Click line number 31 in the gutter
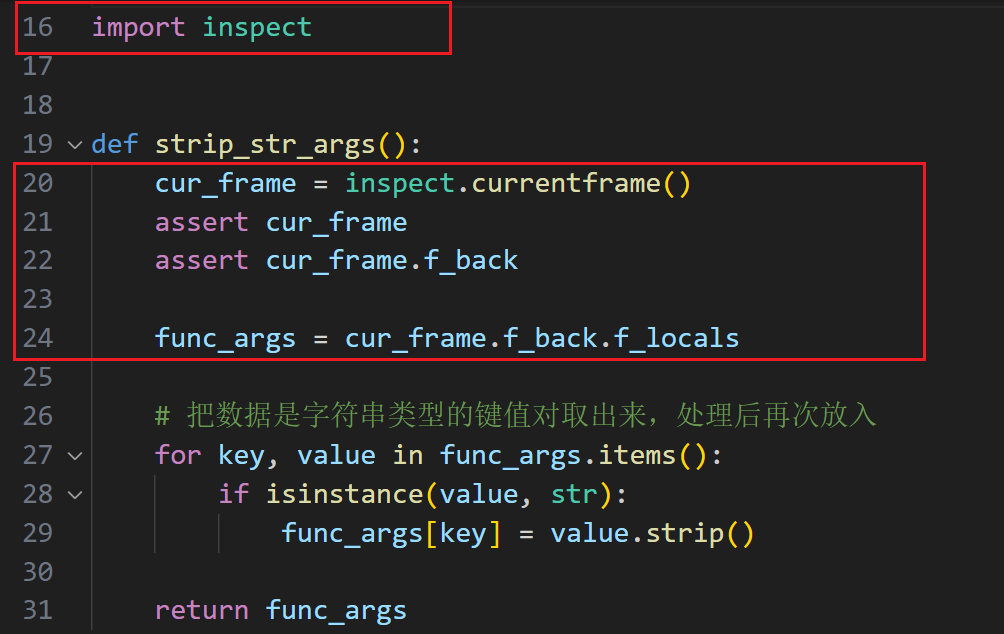 (37, 610)
